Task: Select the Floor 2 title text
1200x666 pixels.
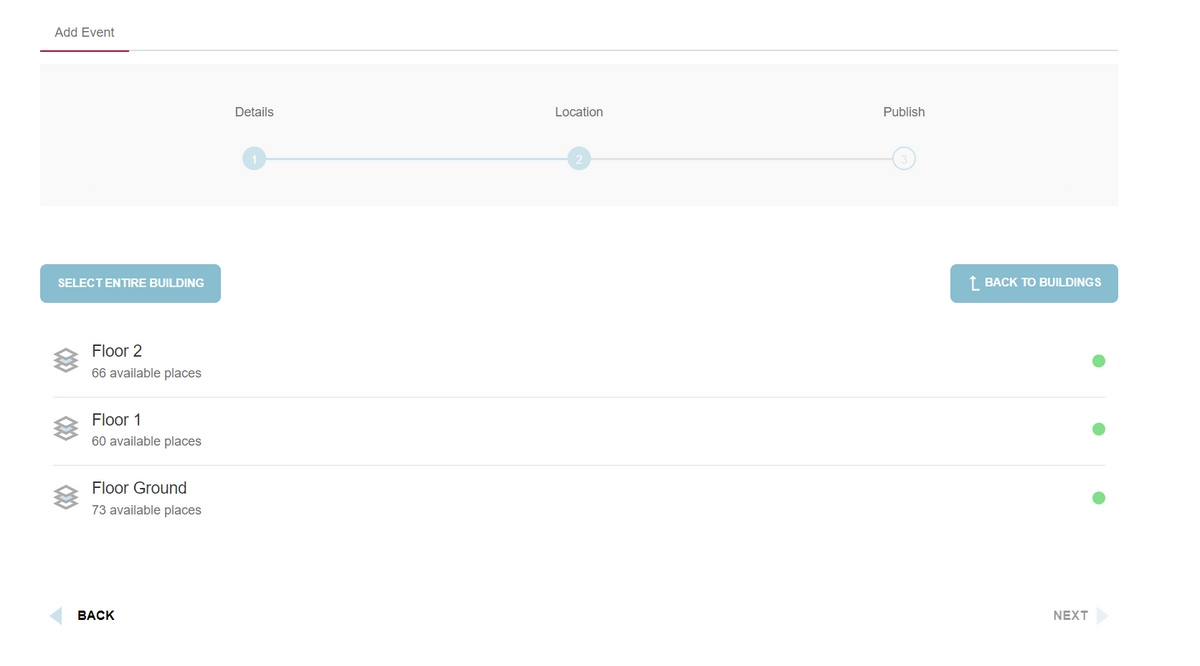Action: [117, 351]
